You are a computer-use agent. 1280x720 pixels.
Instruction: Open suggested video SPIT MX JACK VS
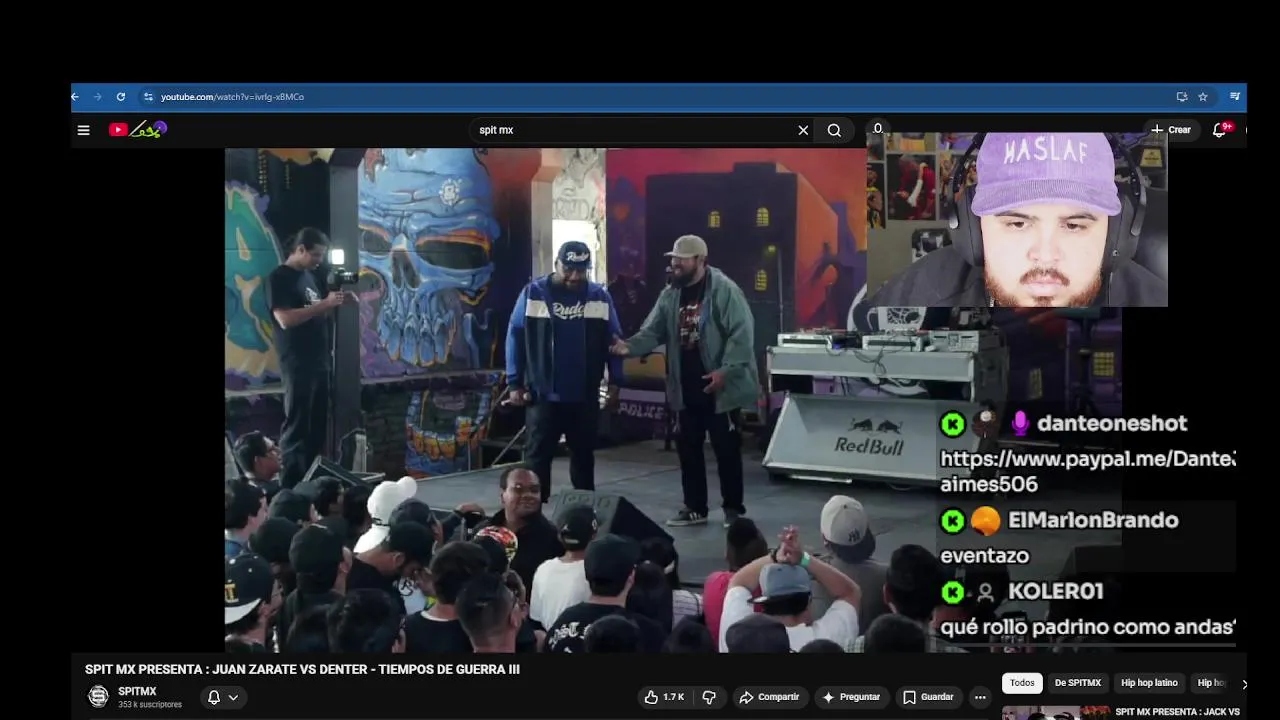pyautogui.click(x=1177, y=712)
